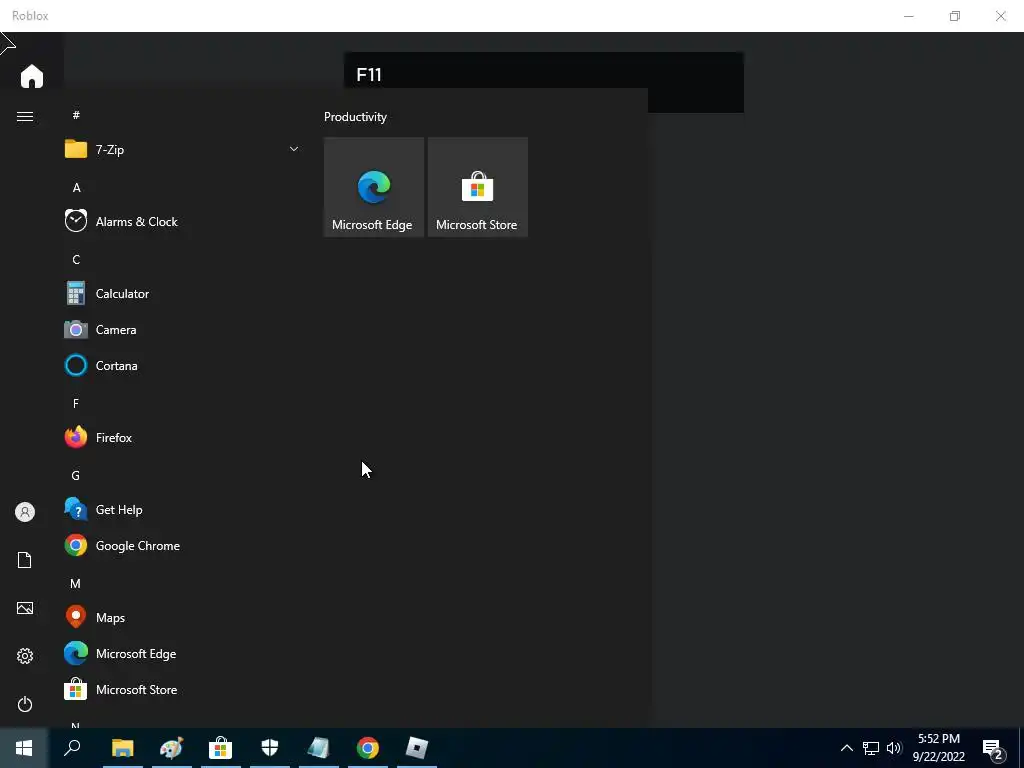
Task: Click the letter A section header
Action: [76, 187]
